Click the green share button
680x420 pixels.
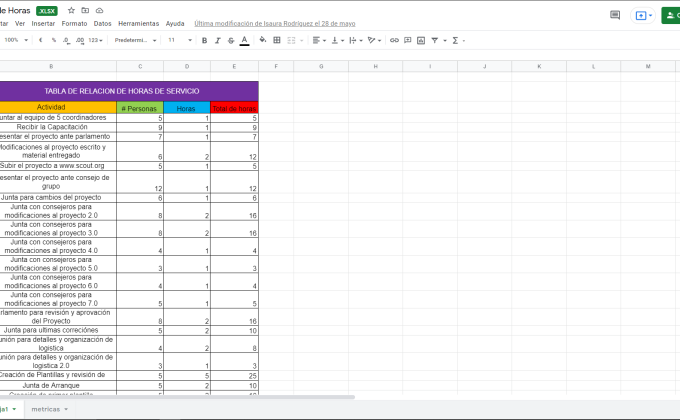click(670, 16)
